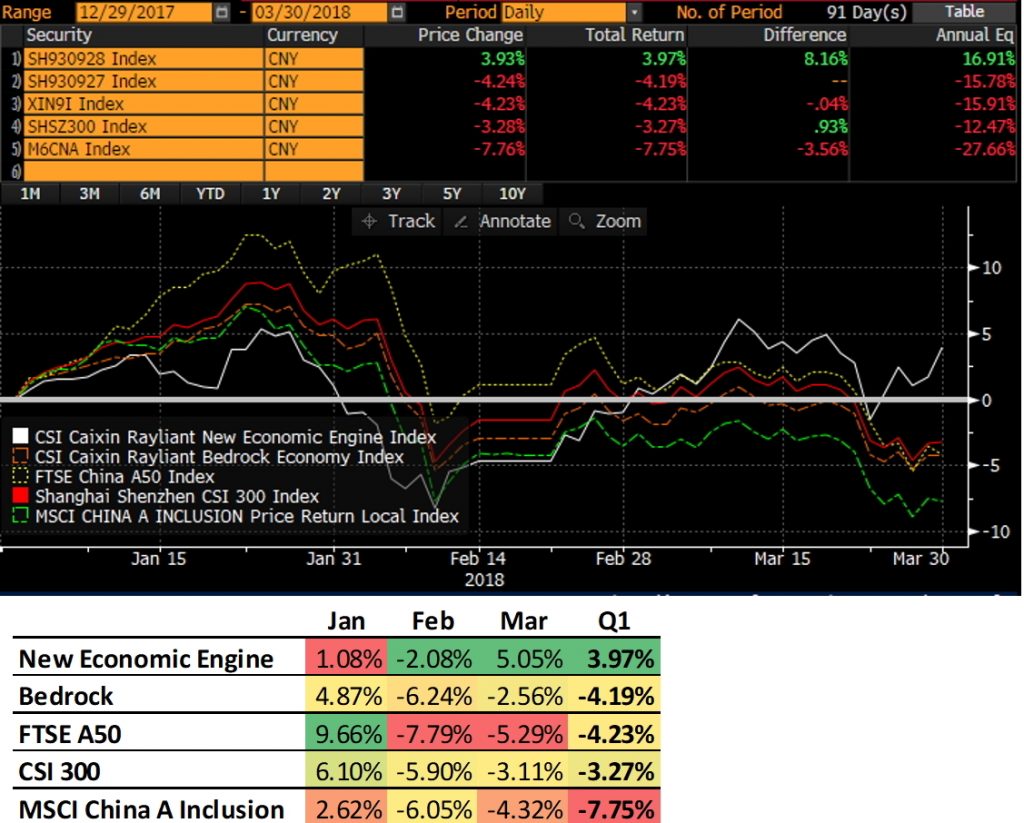The image size is (1024, 823).
Task: Click the 9.66% January value for FTSE A50
Action: (x=349, y=734)
